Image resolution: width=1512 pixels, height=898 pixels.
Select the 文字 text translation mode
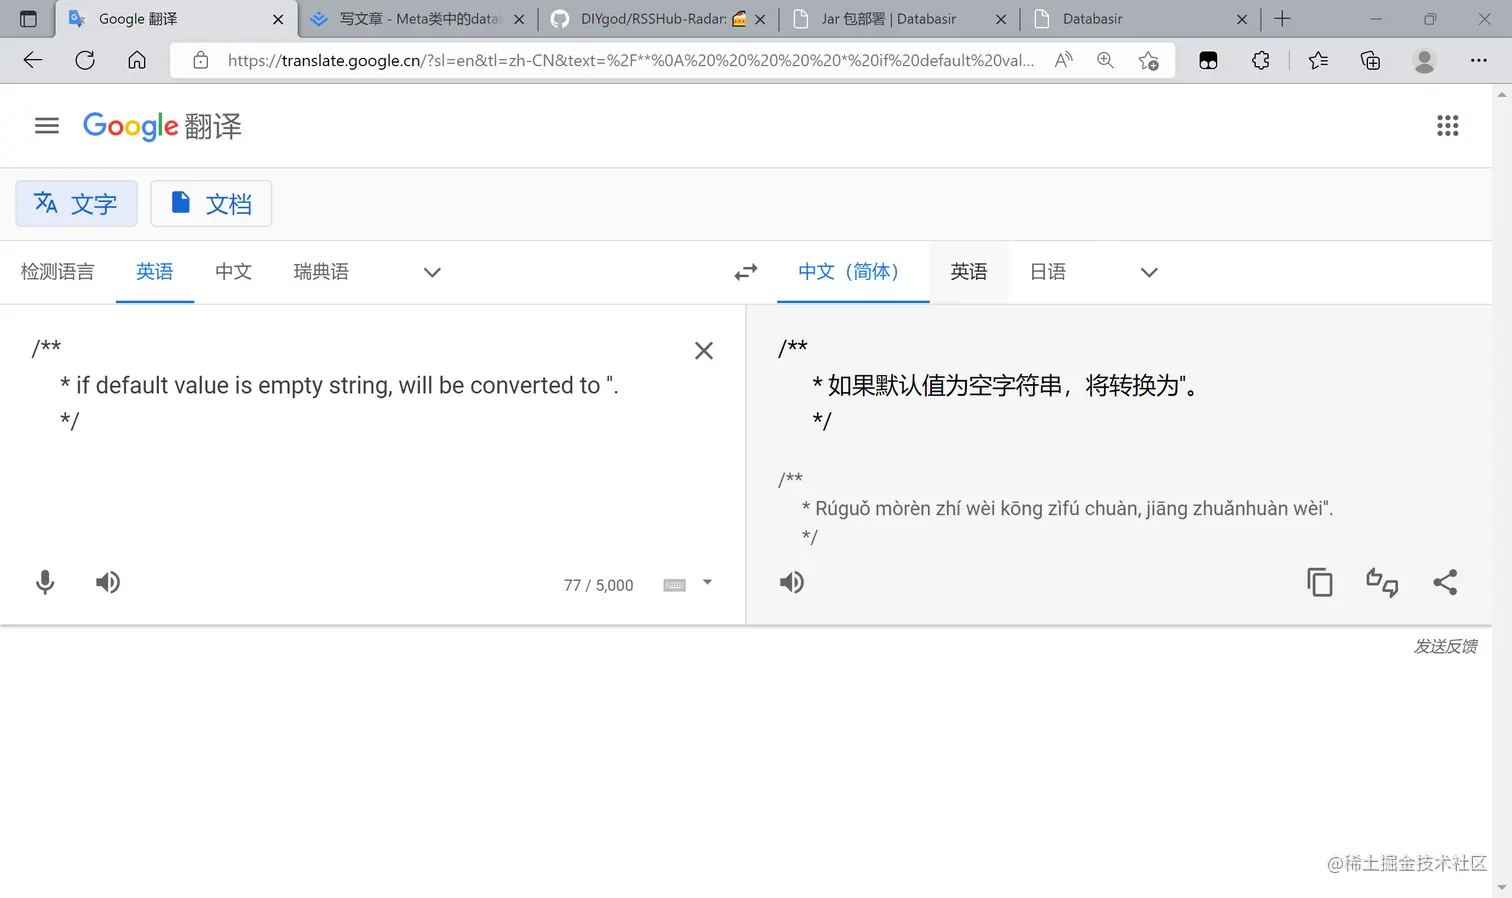(76, 204)
